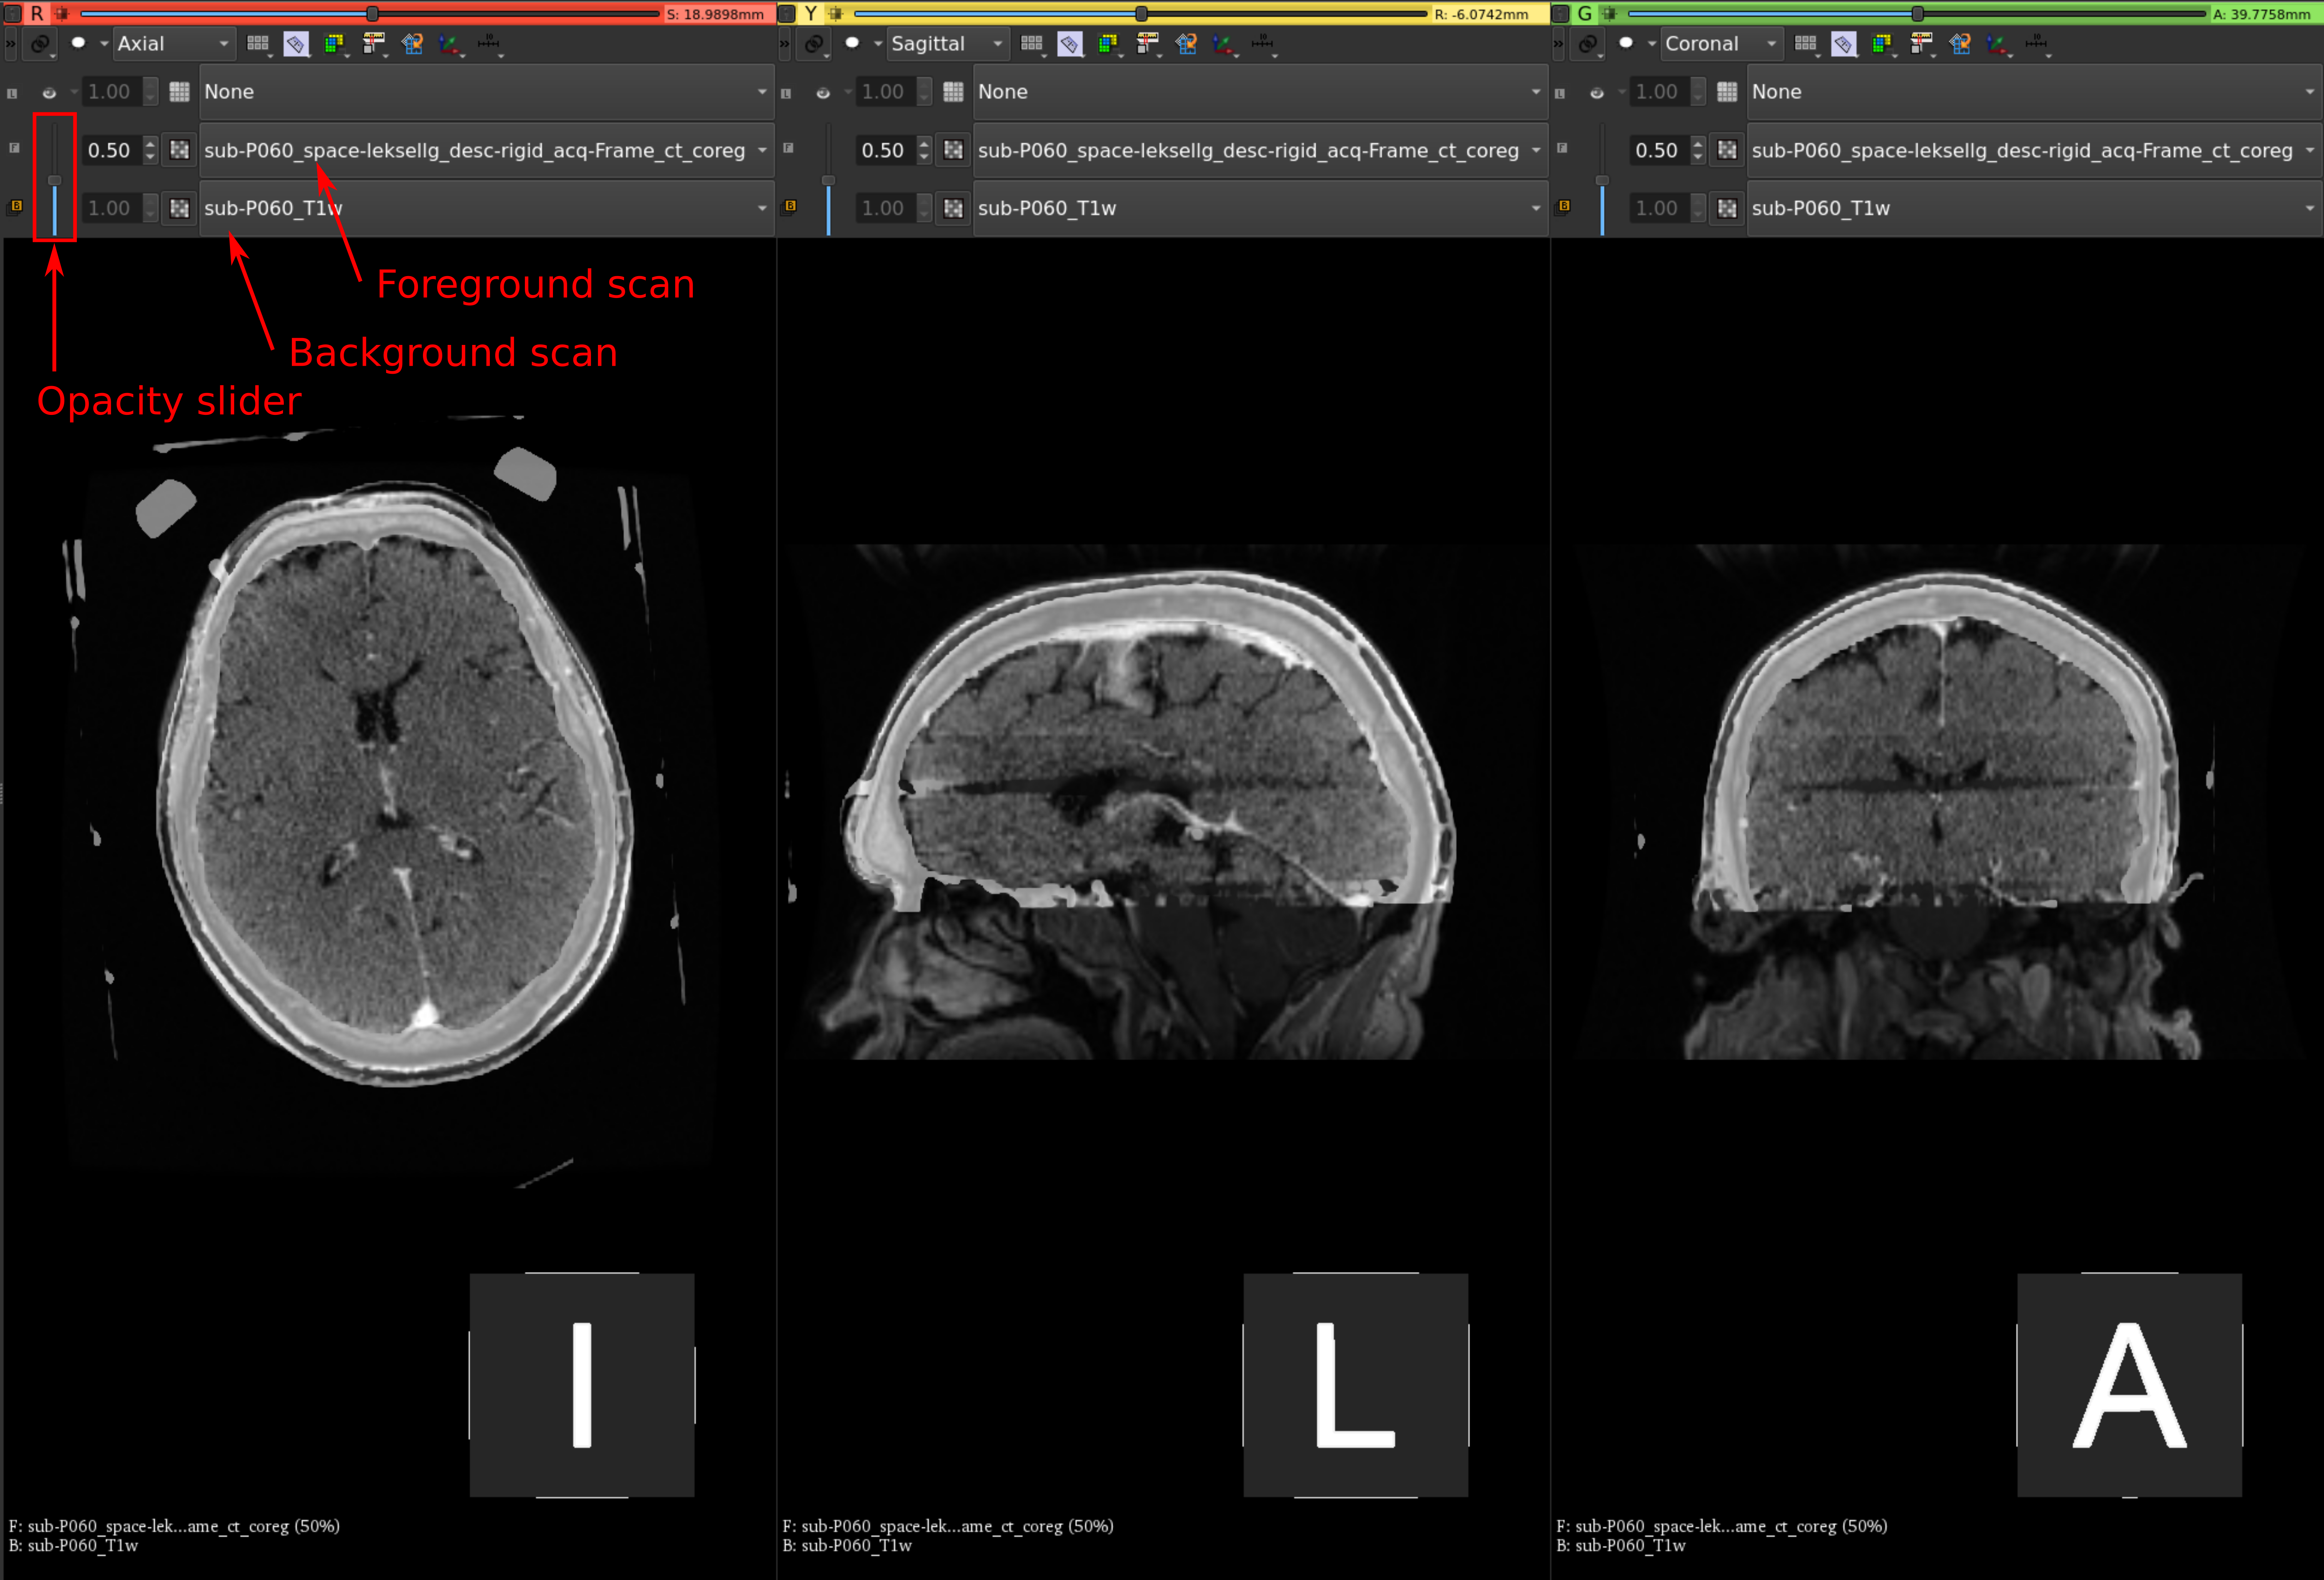Open the blending mode icon in Coronal toolbar
2324x1580 pixels.
[1883, 44]
